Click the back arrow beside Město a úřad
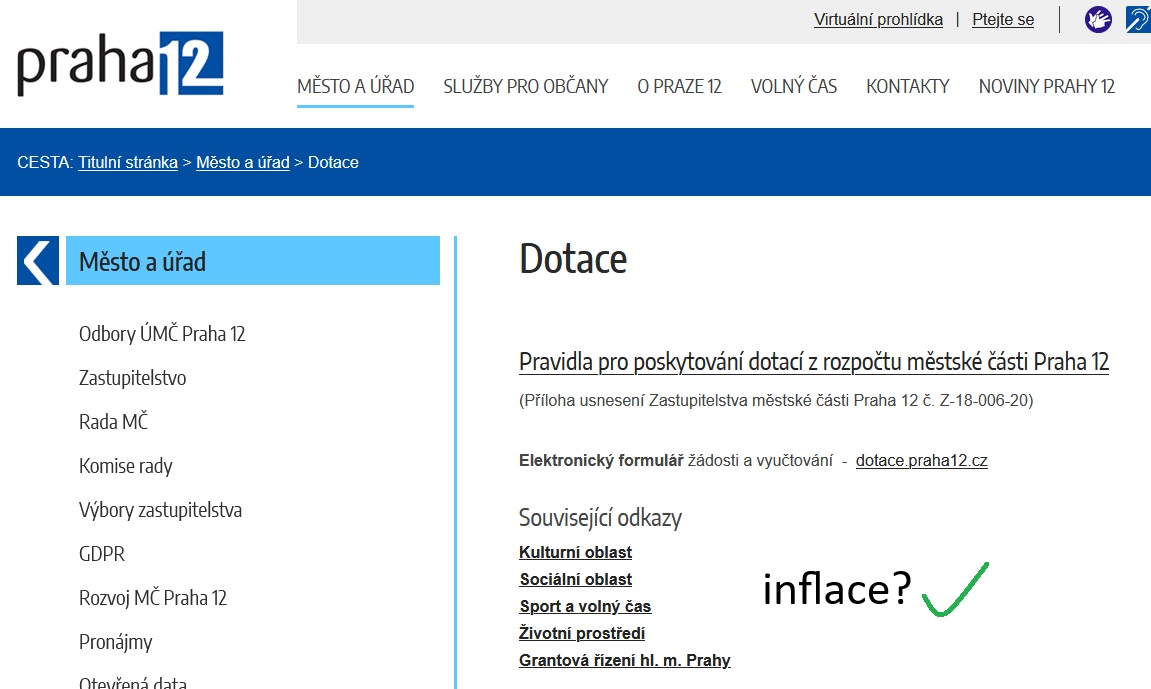This screenshot has width=1151, height=689. [x=38, y=262]
